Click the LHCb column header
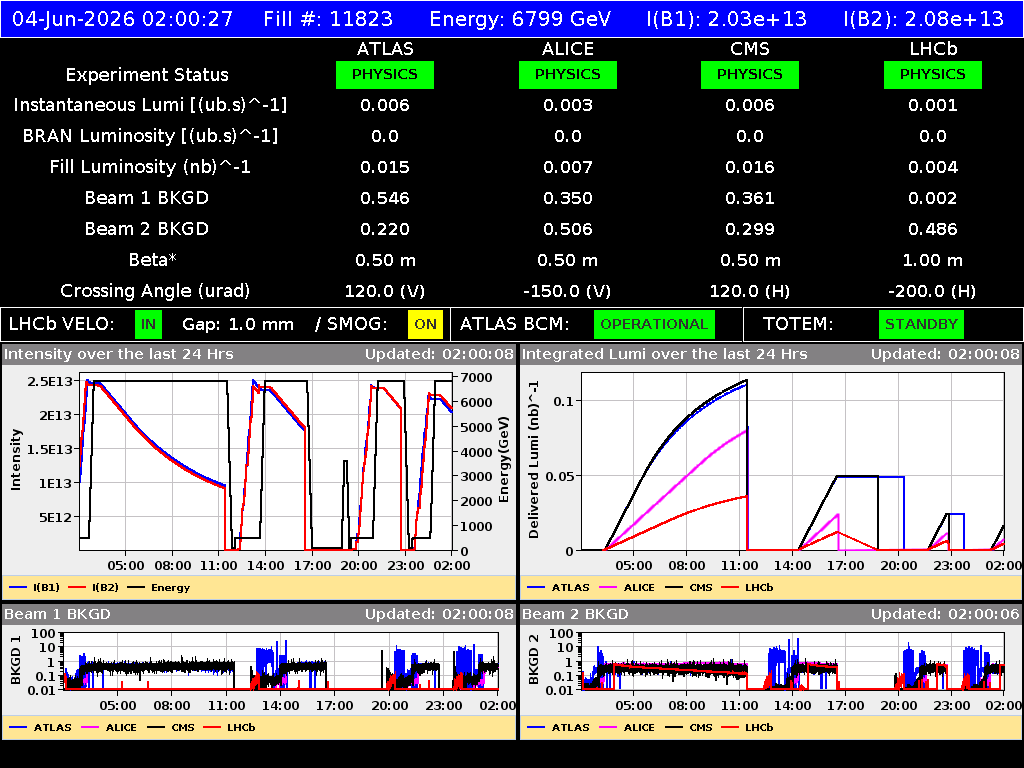This screenshot has height=768, width=1024. point(933,49)
